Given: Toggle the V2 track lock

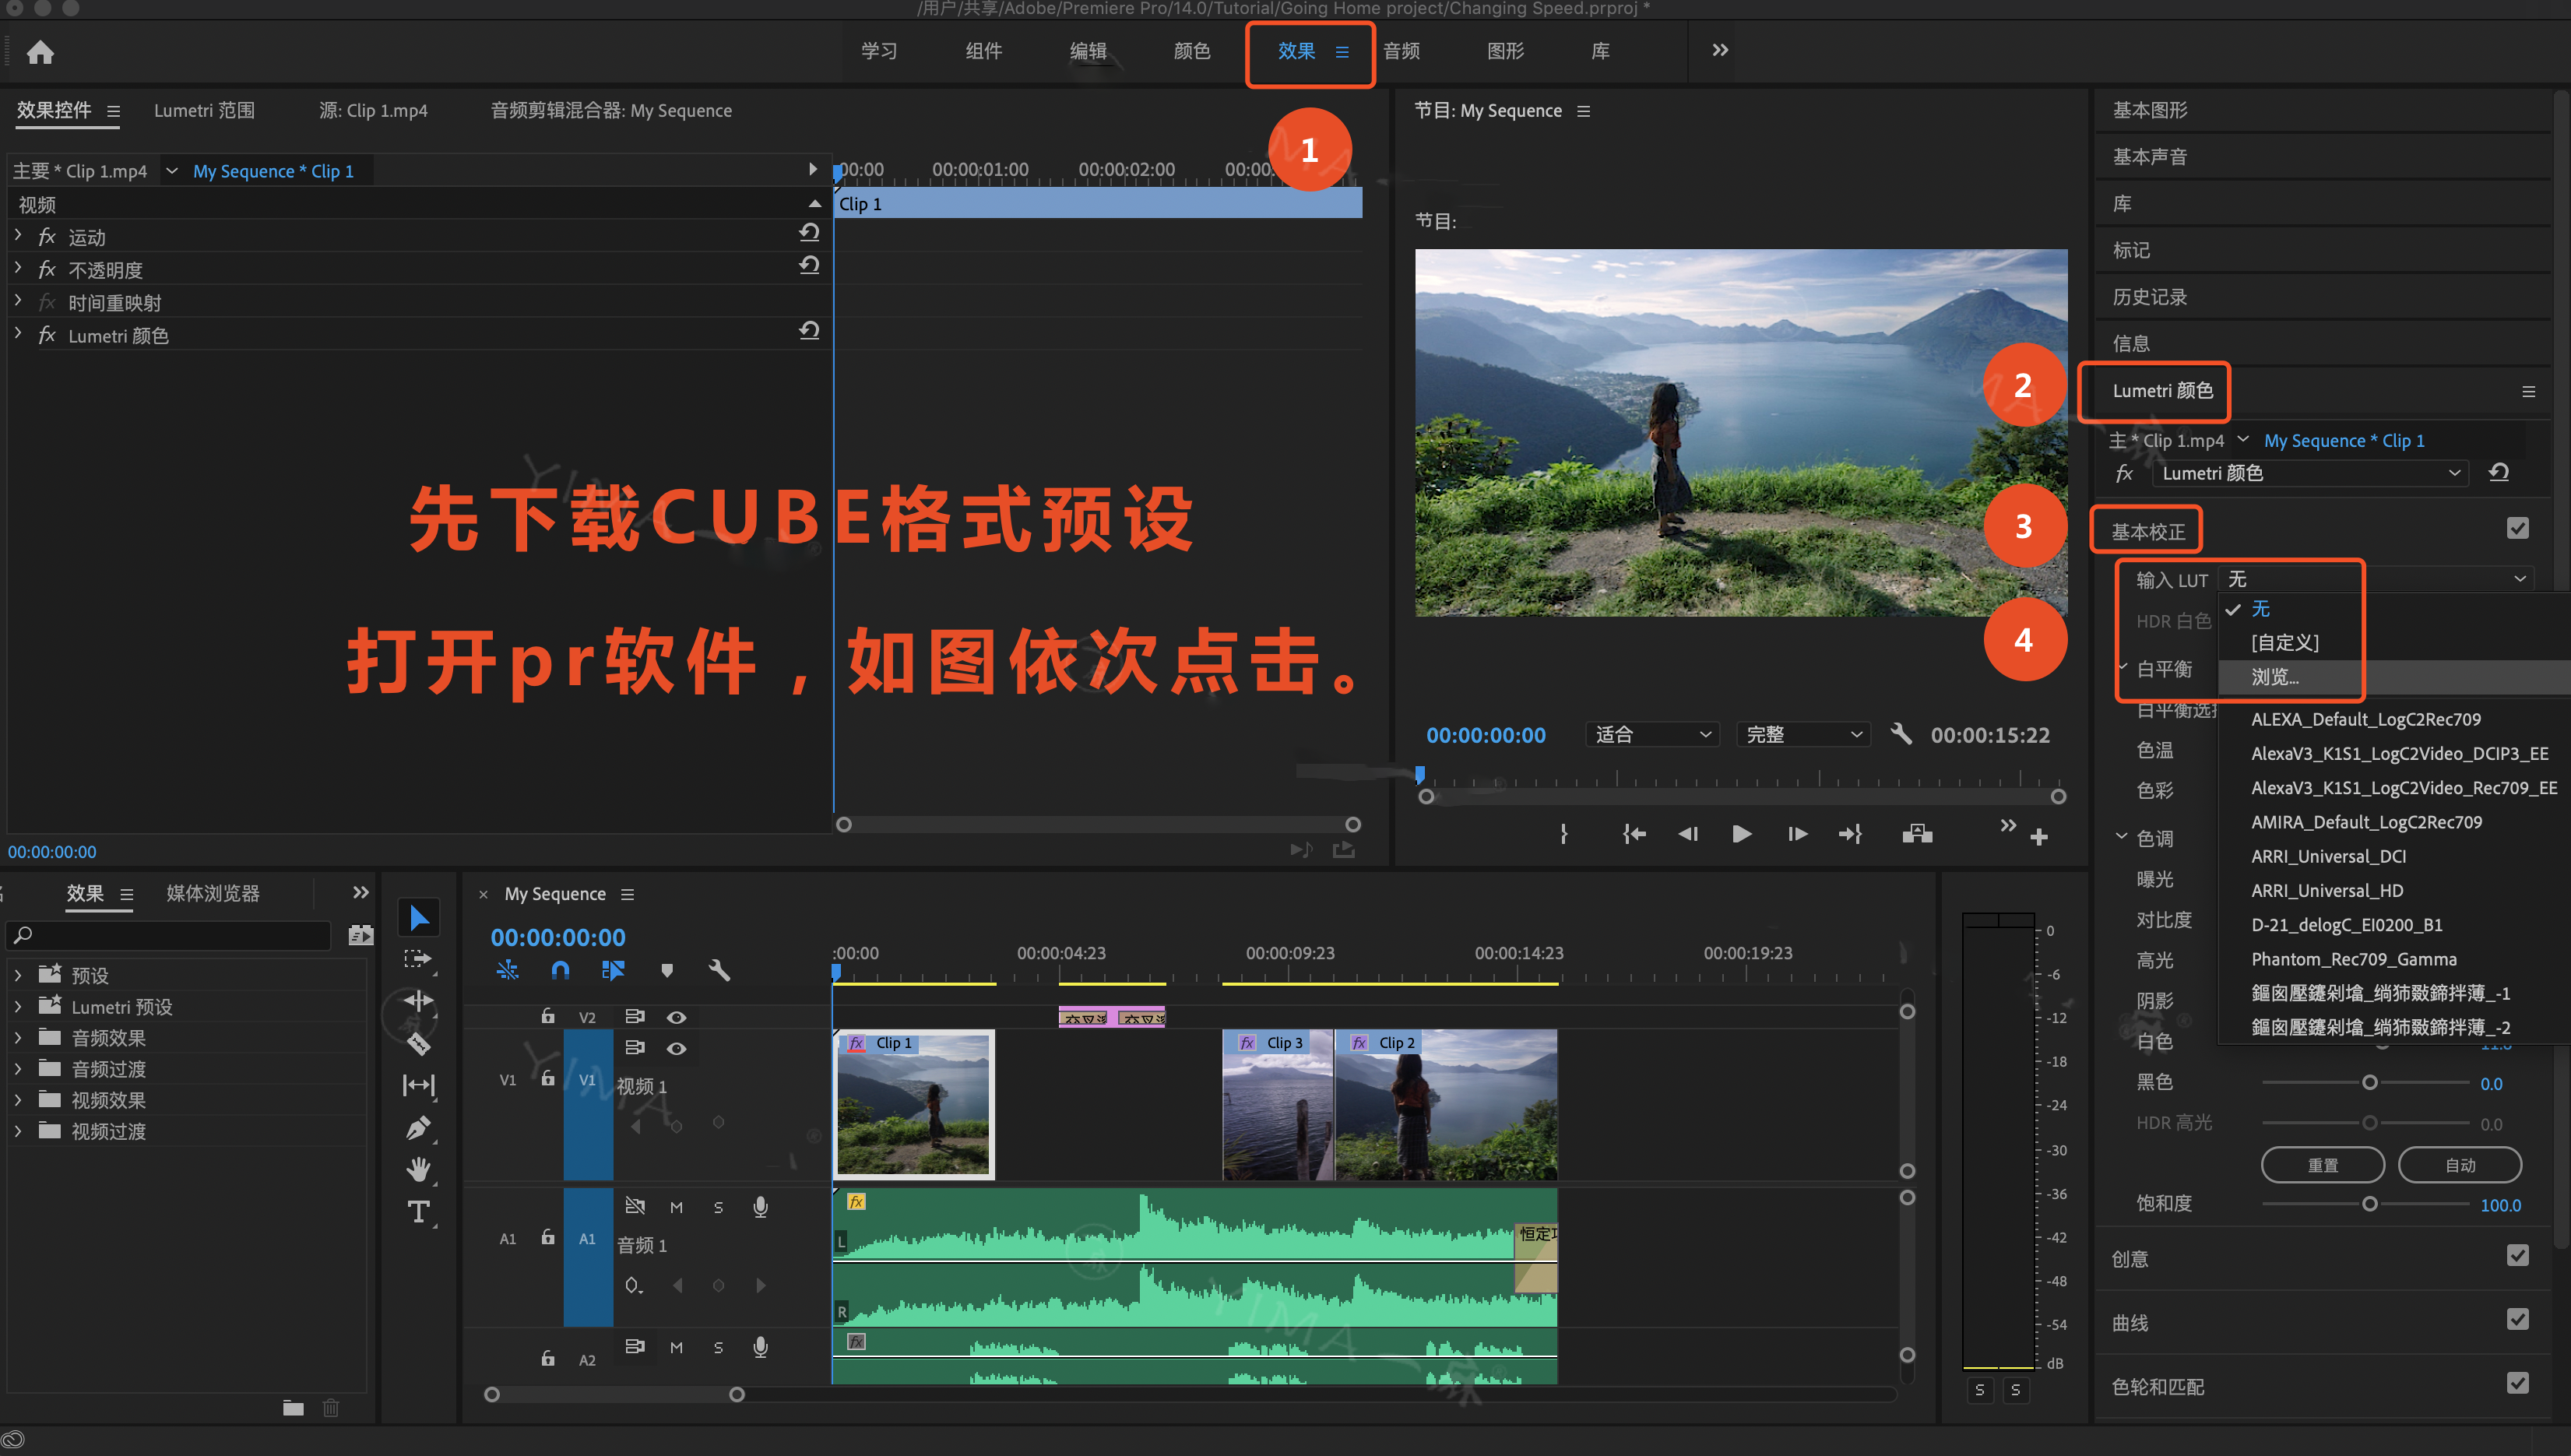Looking at the screenshot, I should pos(547,1016).
